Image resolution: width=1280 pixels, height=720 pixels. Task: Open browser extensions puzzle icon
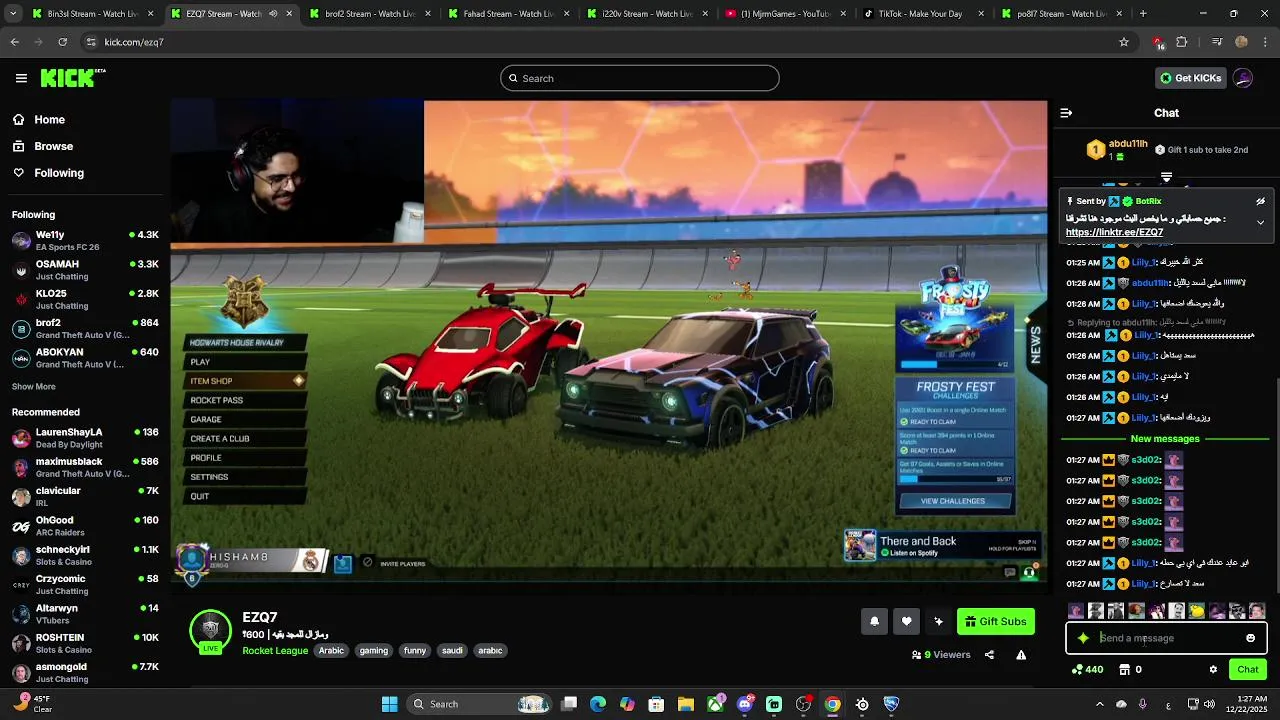pyautogui.click(x=1182, y=42)
